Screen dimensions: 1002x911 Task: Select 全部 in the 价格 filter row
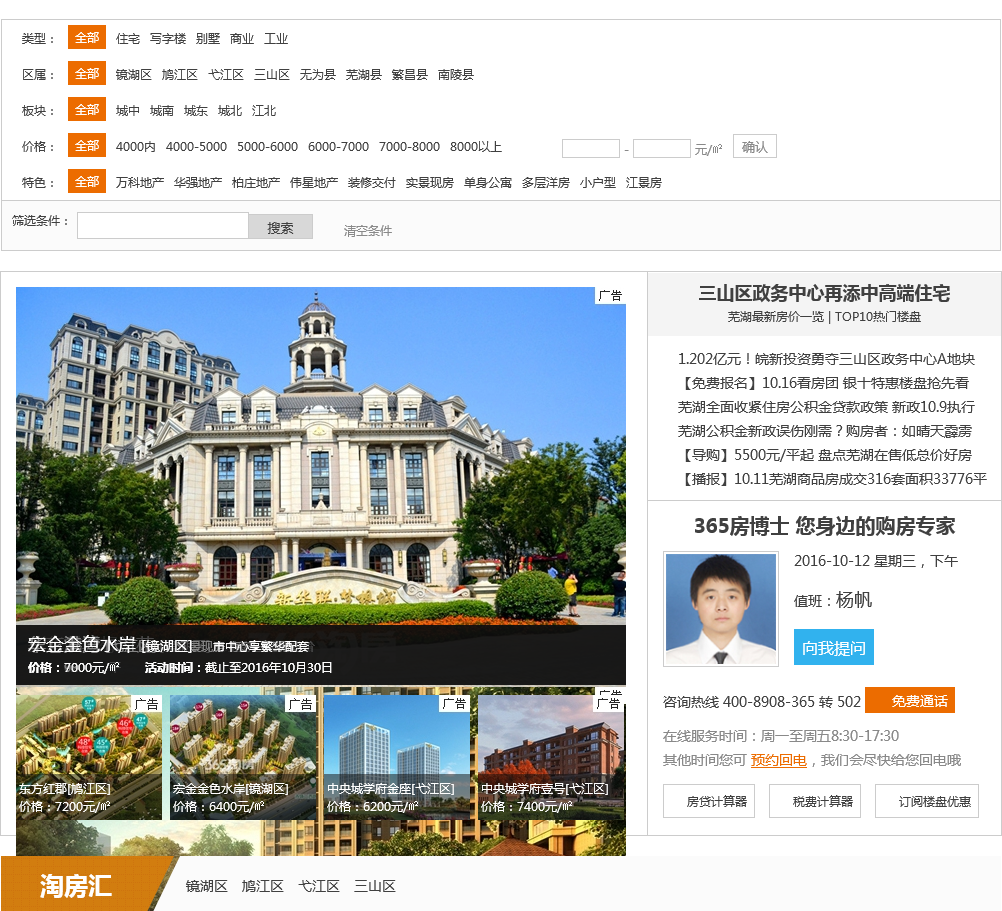click(x=87, y=146)
